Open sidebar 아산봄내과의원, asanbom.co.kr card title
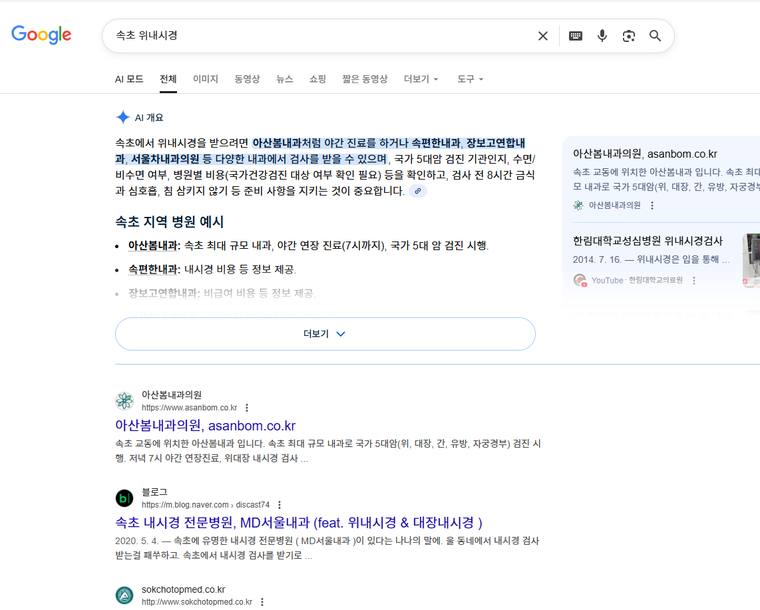The width and height of the screenshot is (760, 610). (645, 154)
